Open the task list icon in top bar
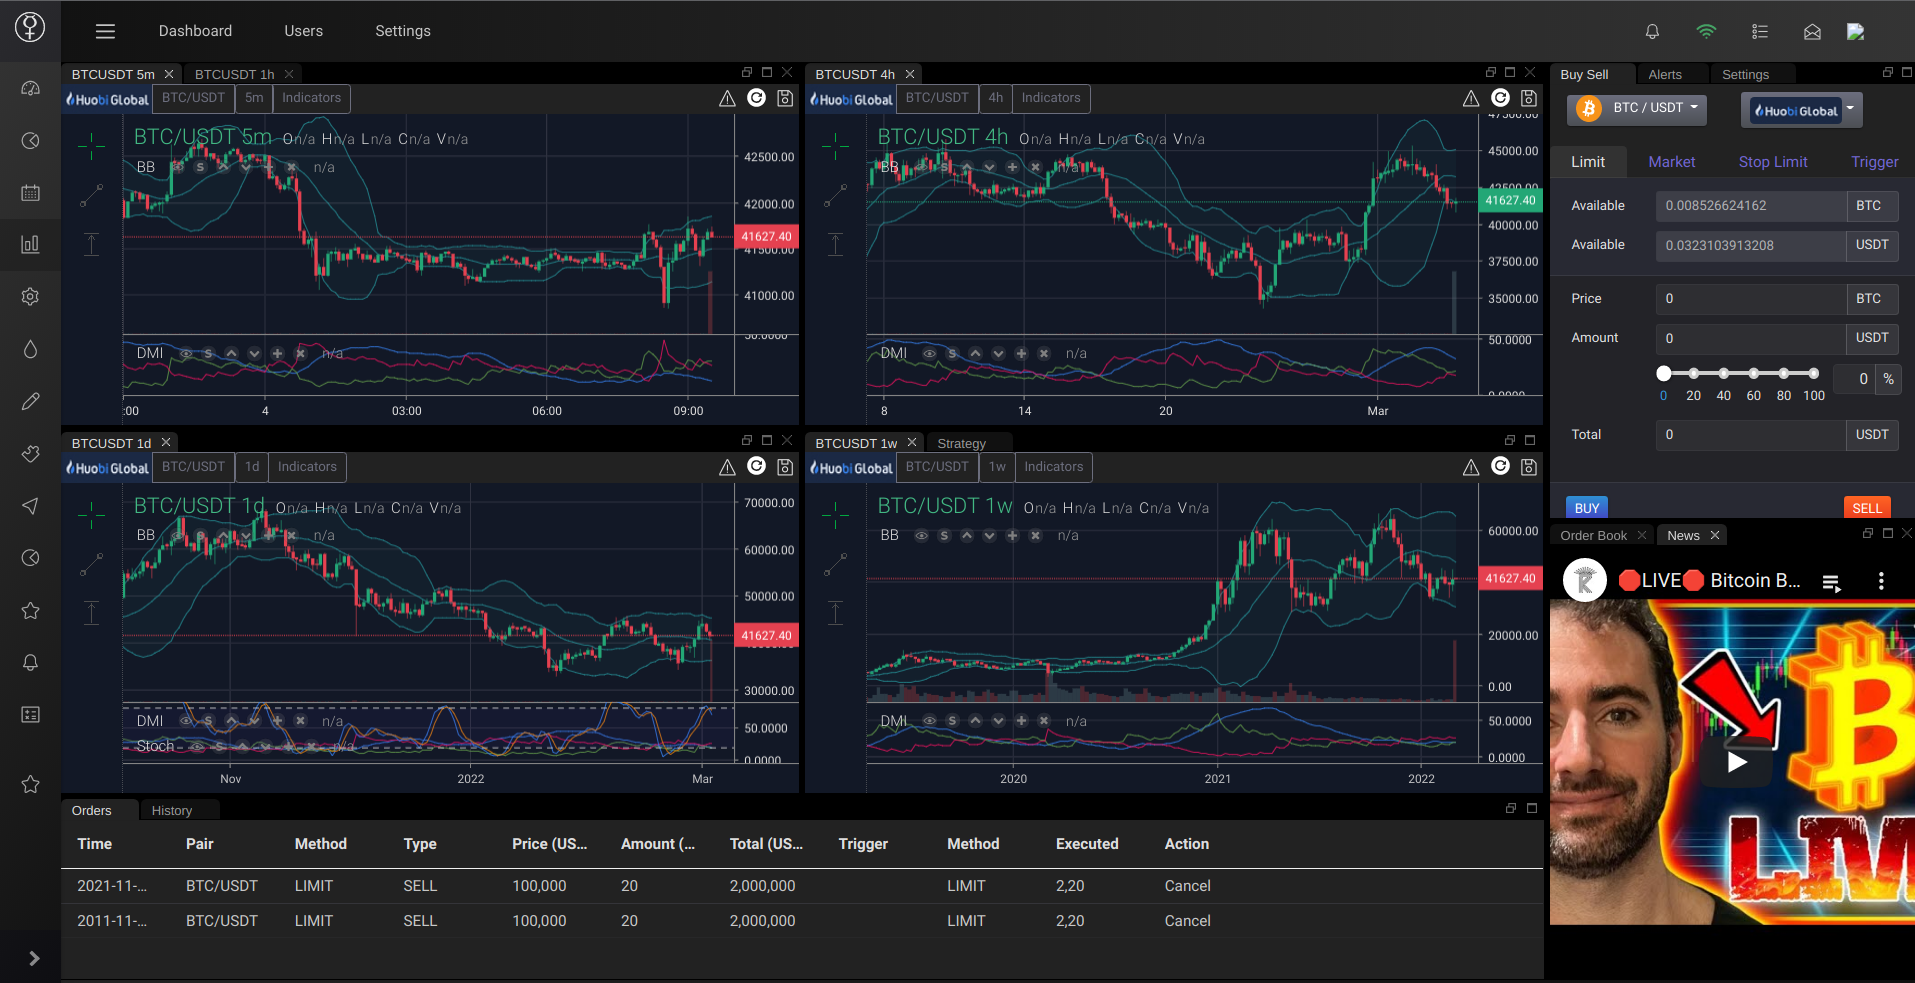 point(1760,31)
